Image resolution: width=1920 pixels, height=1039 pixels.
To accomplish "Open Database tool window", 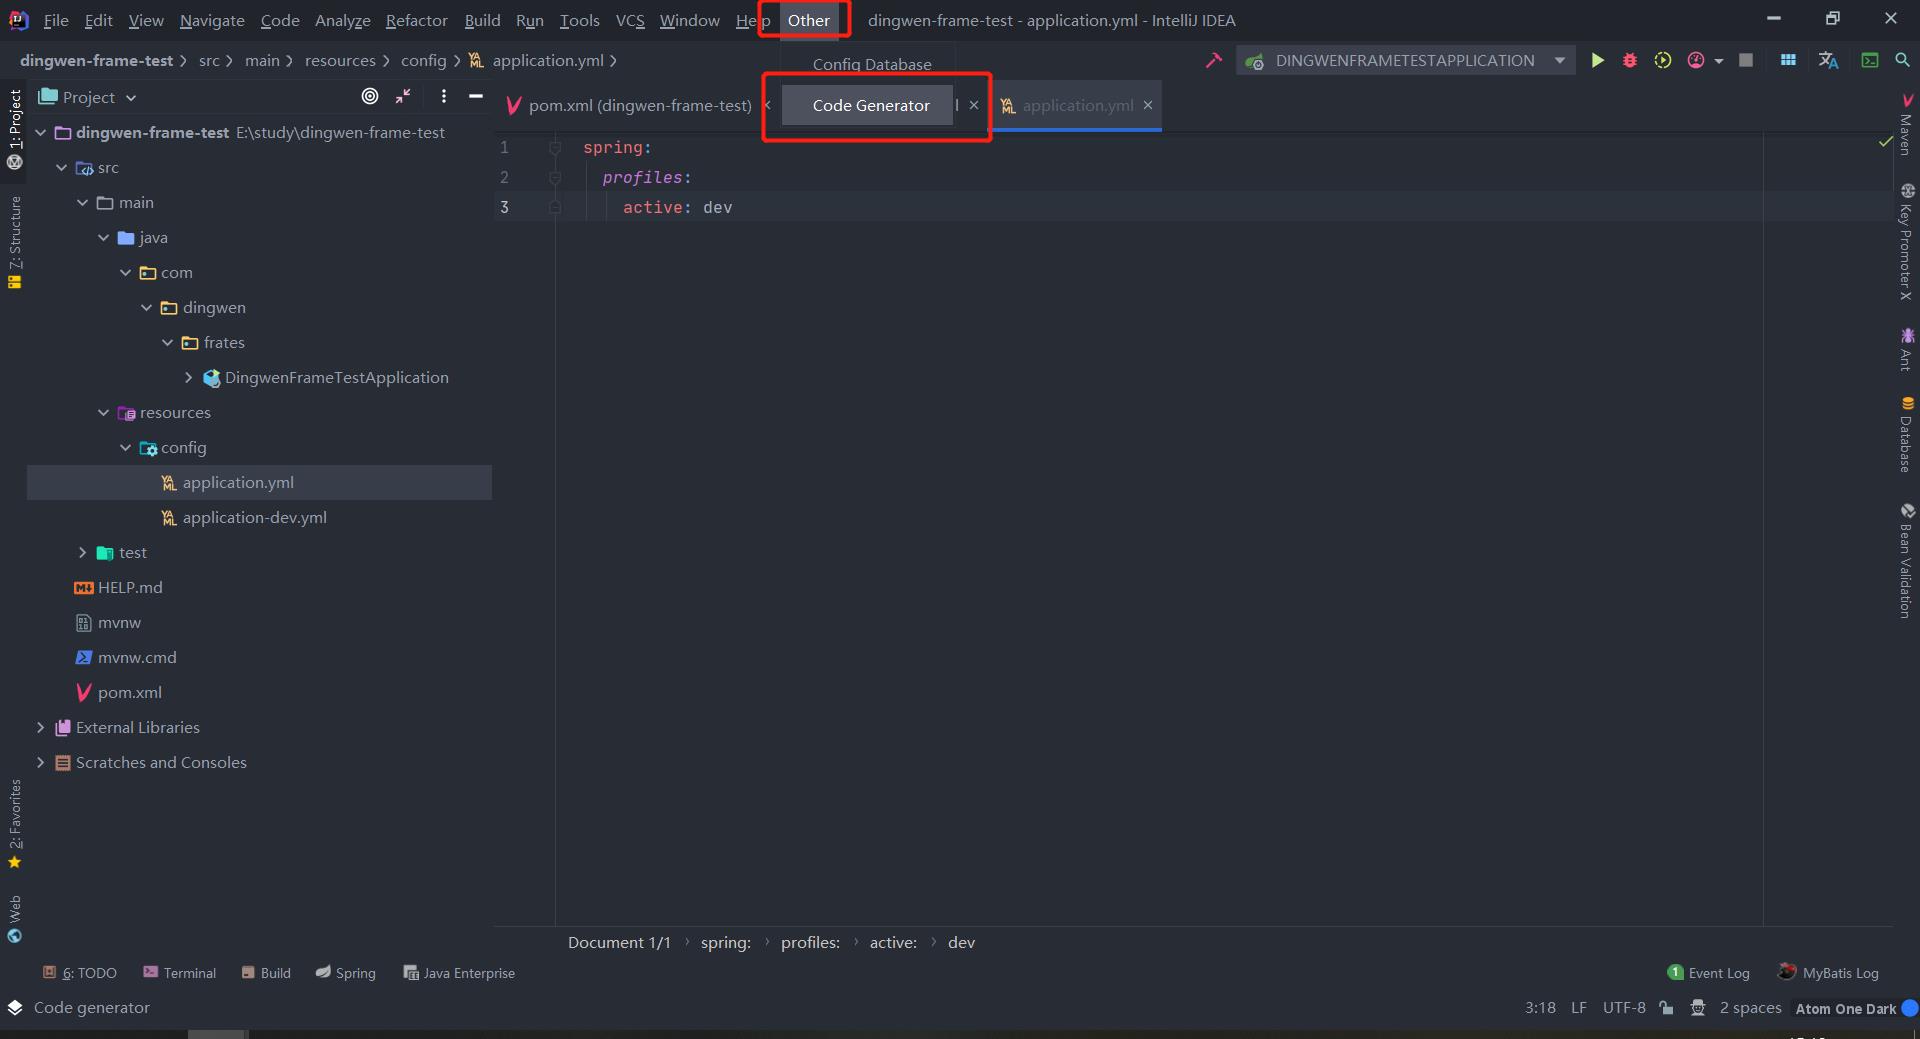I will (x=1906, y=434).
